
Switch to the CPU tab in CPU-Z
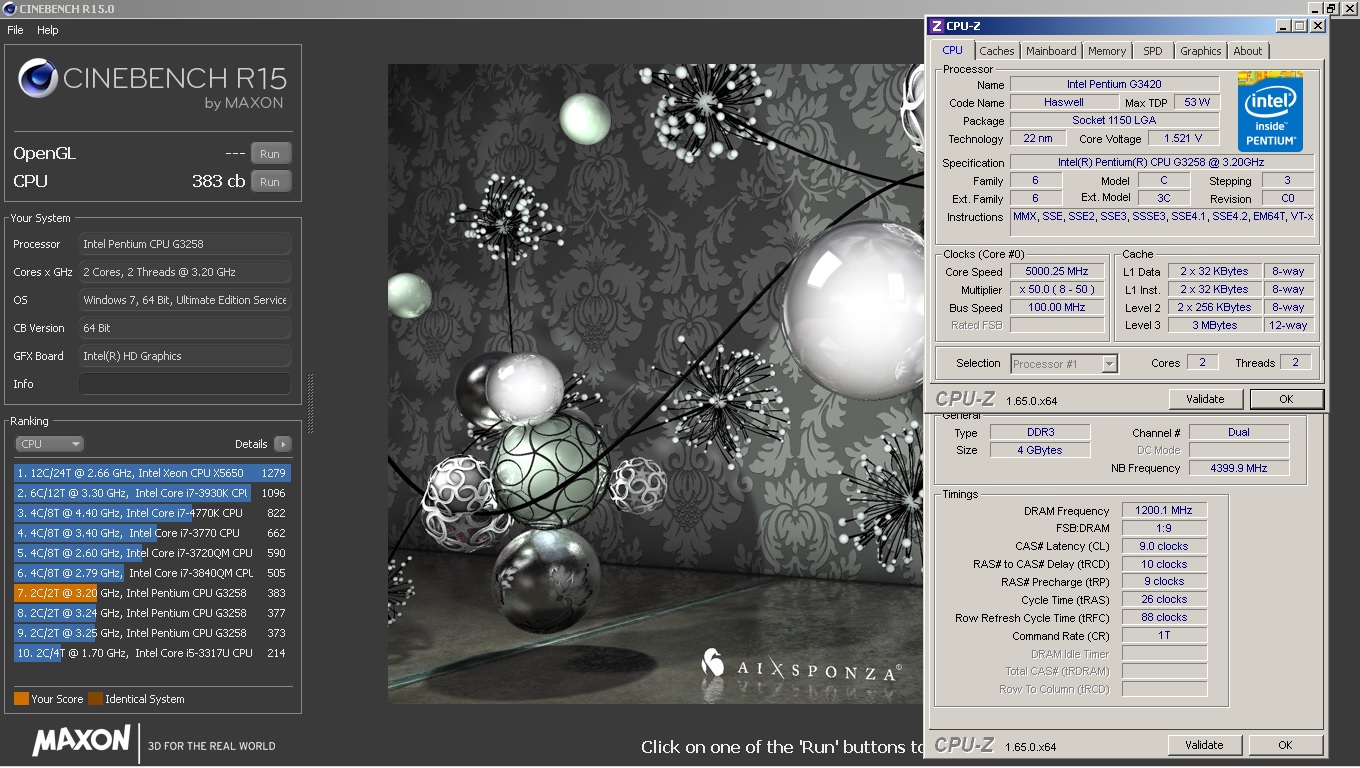[x=952, y=50]
